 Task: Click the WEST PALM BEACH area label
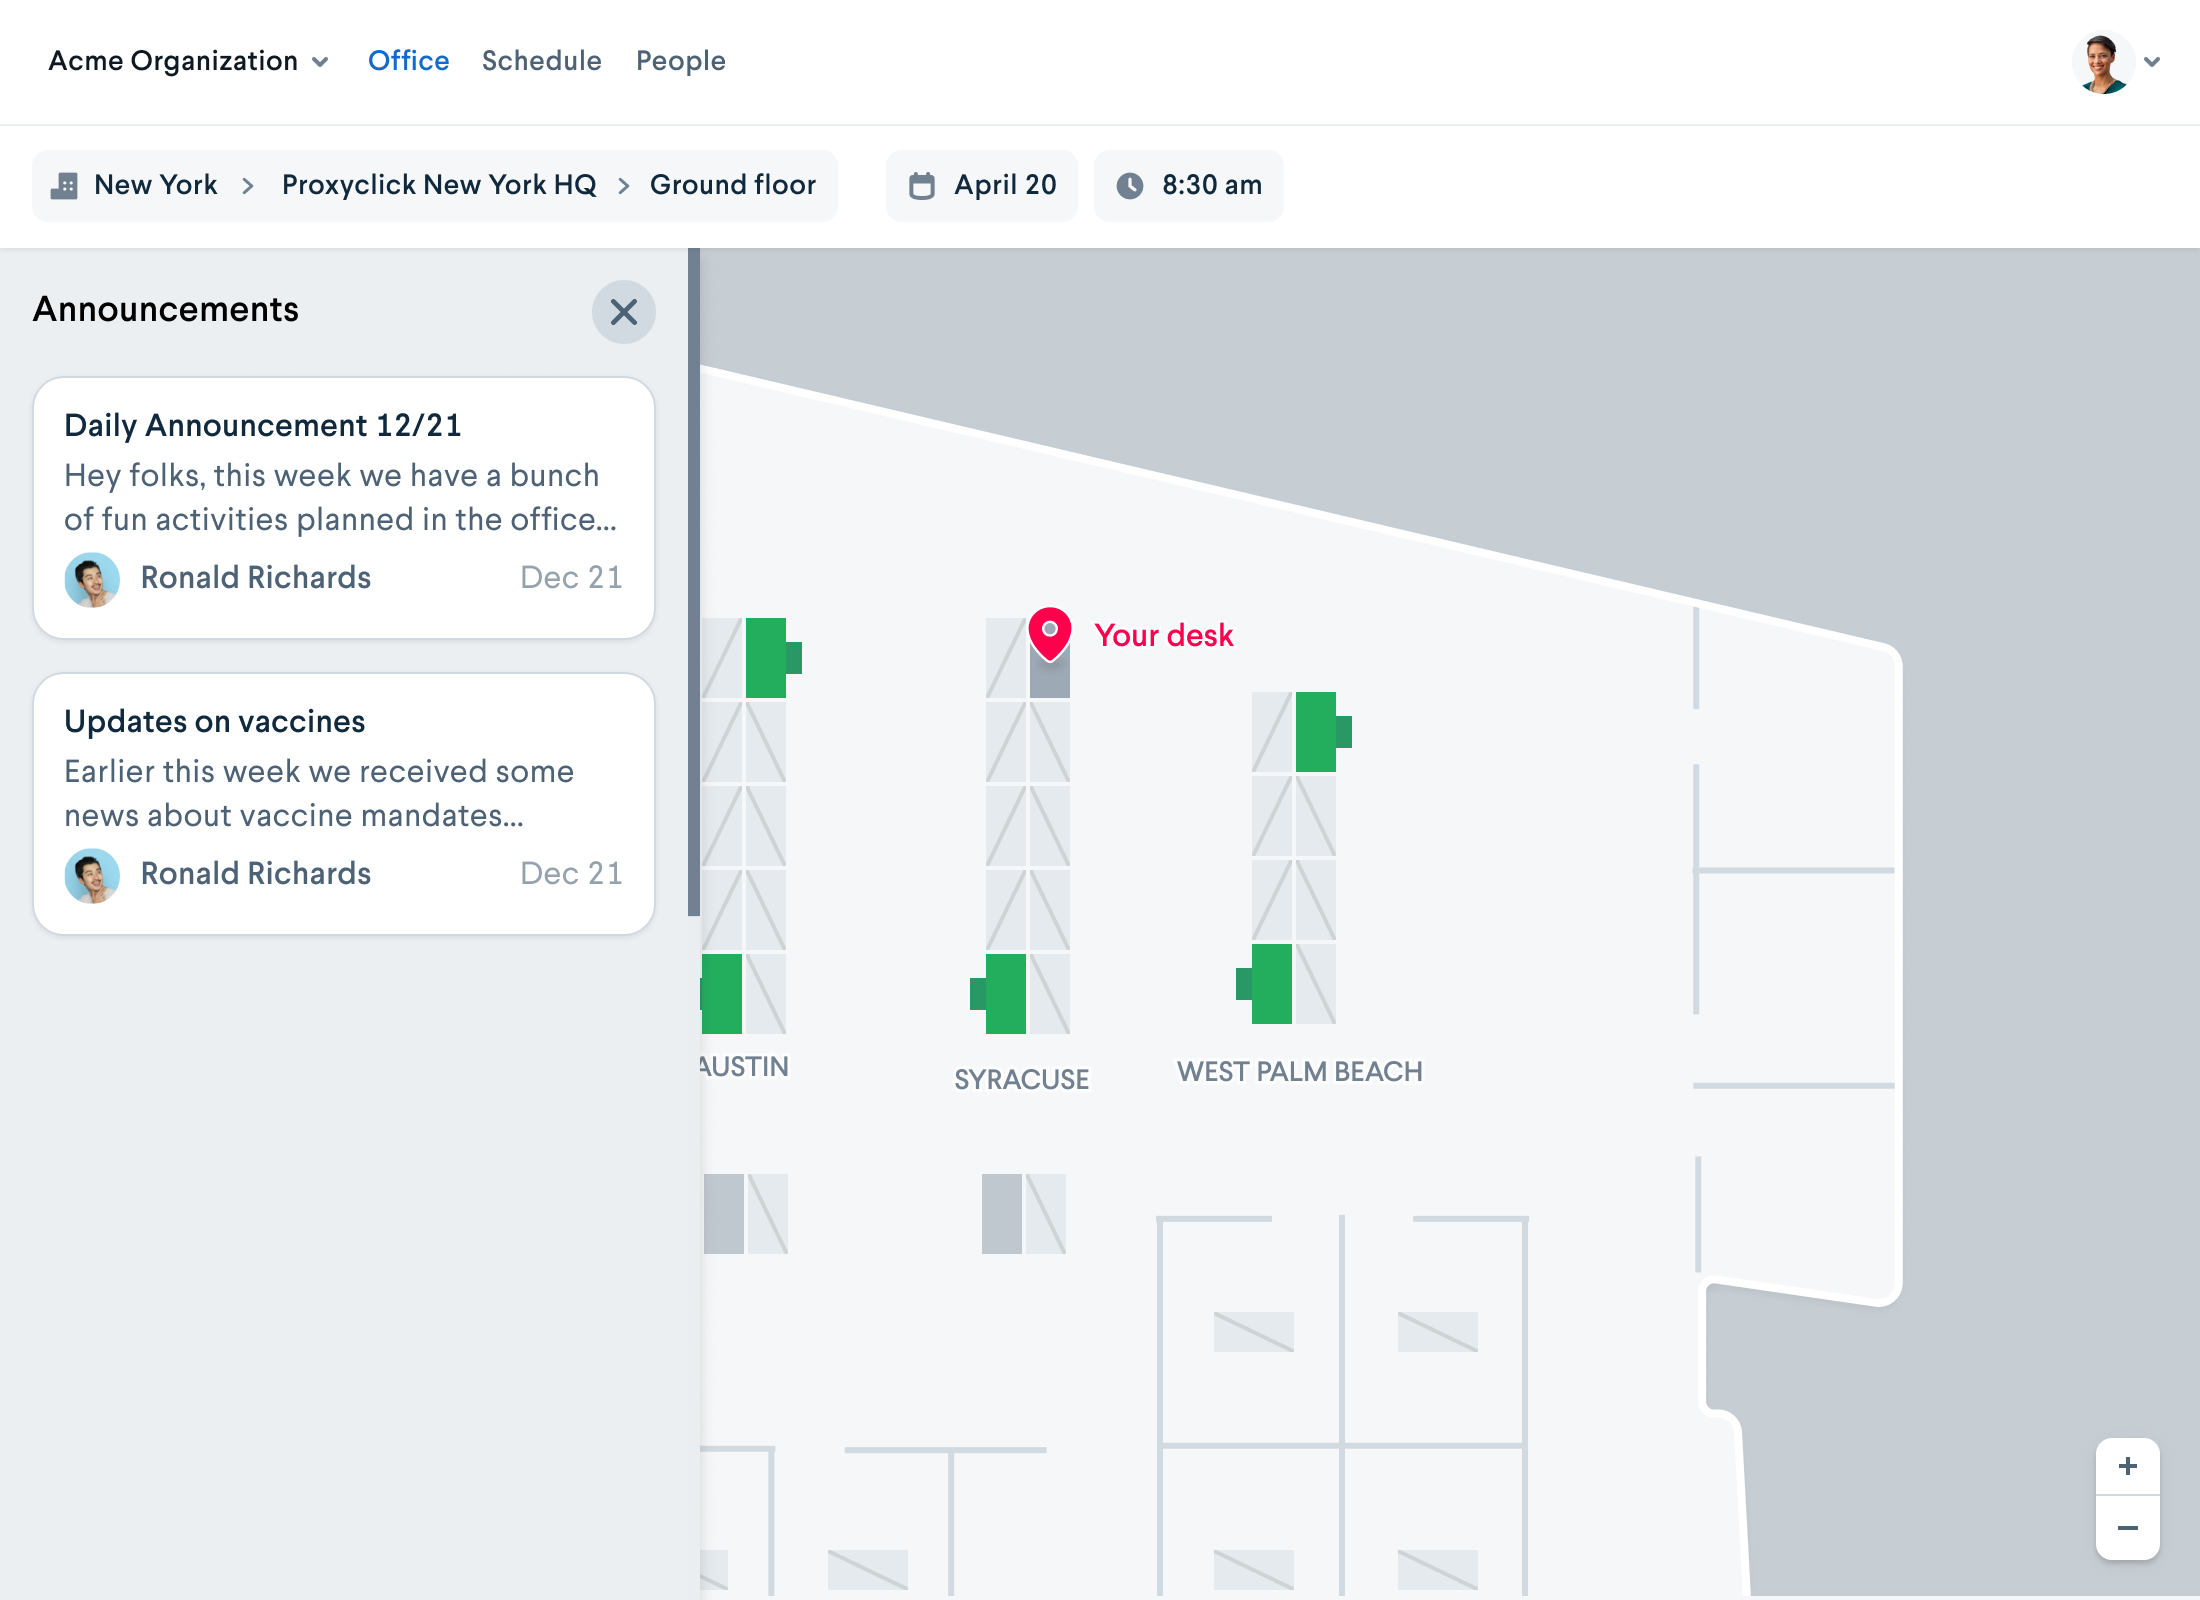1299,1072
